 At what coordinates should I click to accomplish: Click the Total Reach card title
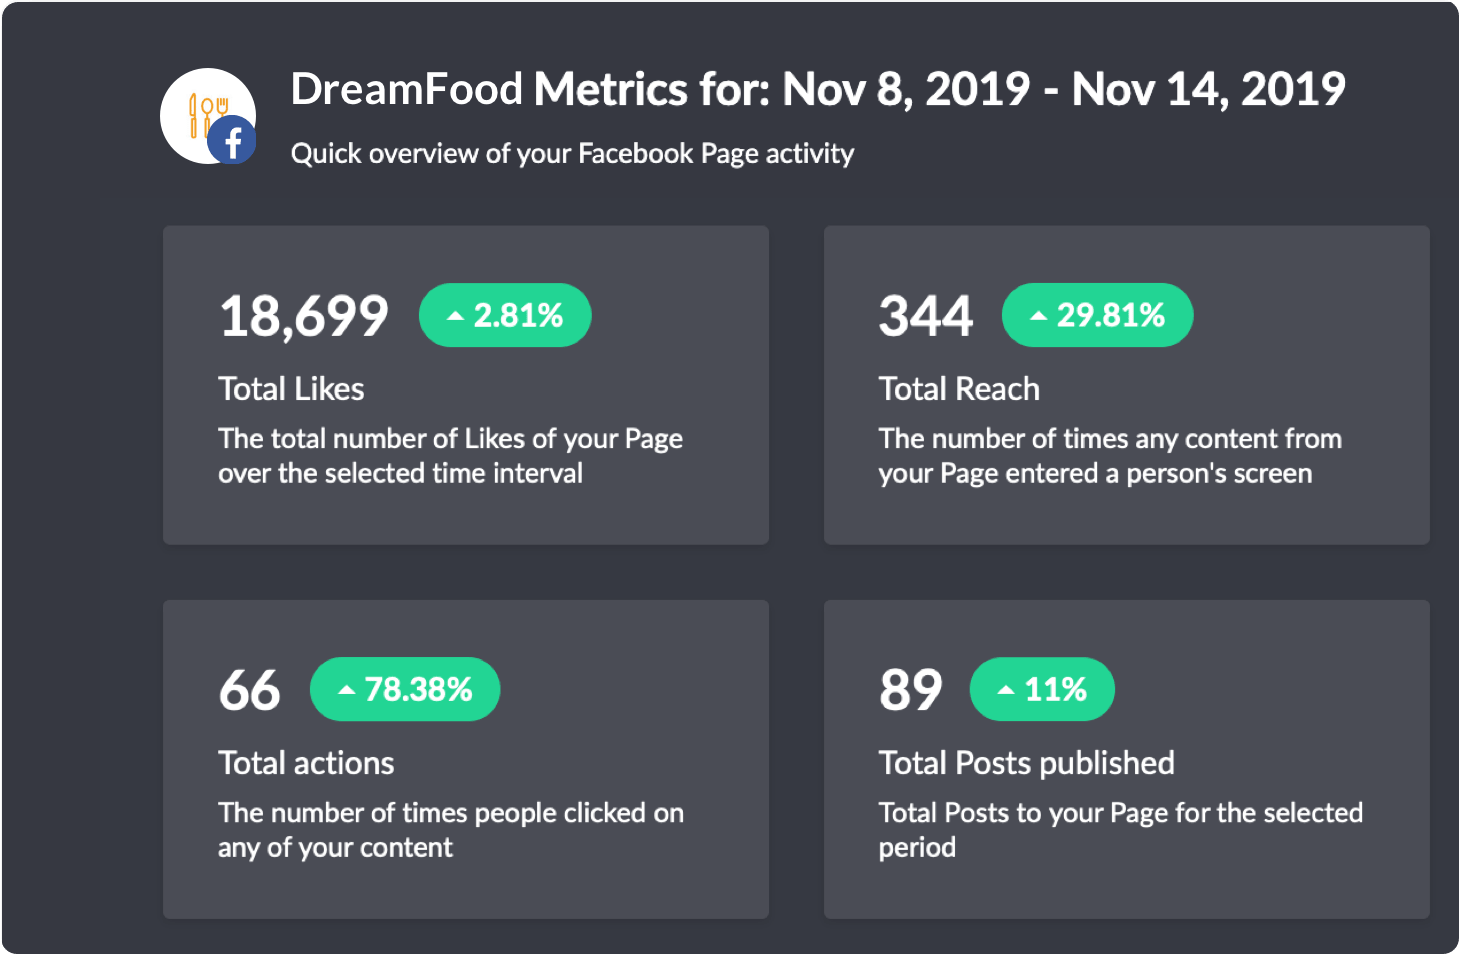pos(959,389)
